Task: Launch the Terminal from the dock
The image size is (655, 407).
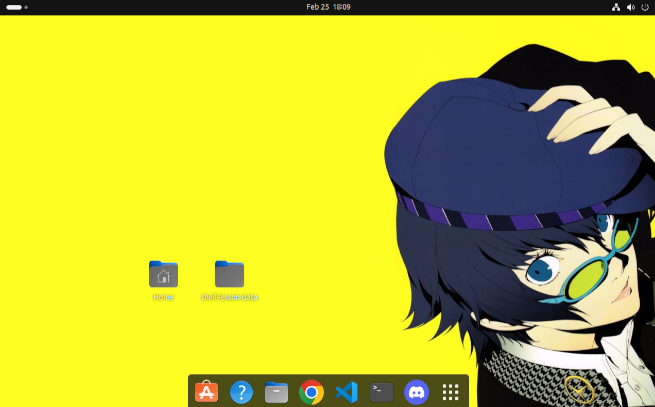Action: click(381, 392)
